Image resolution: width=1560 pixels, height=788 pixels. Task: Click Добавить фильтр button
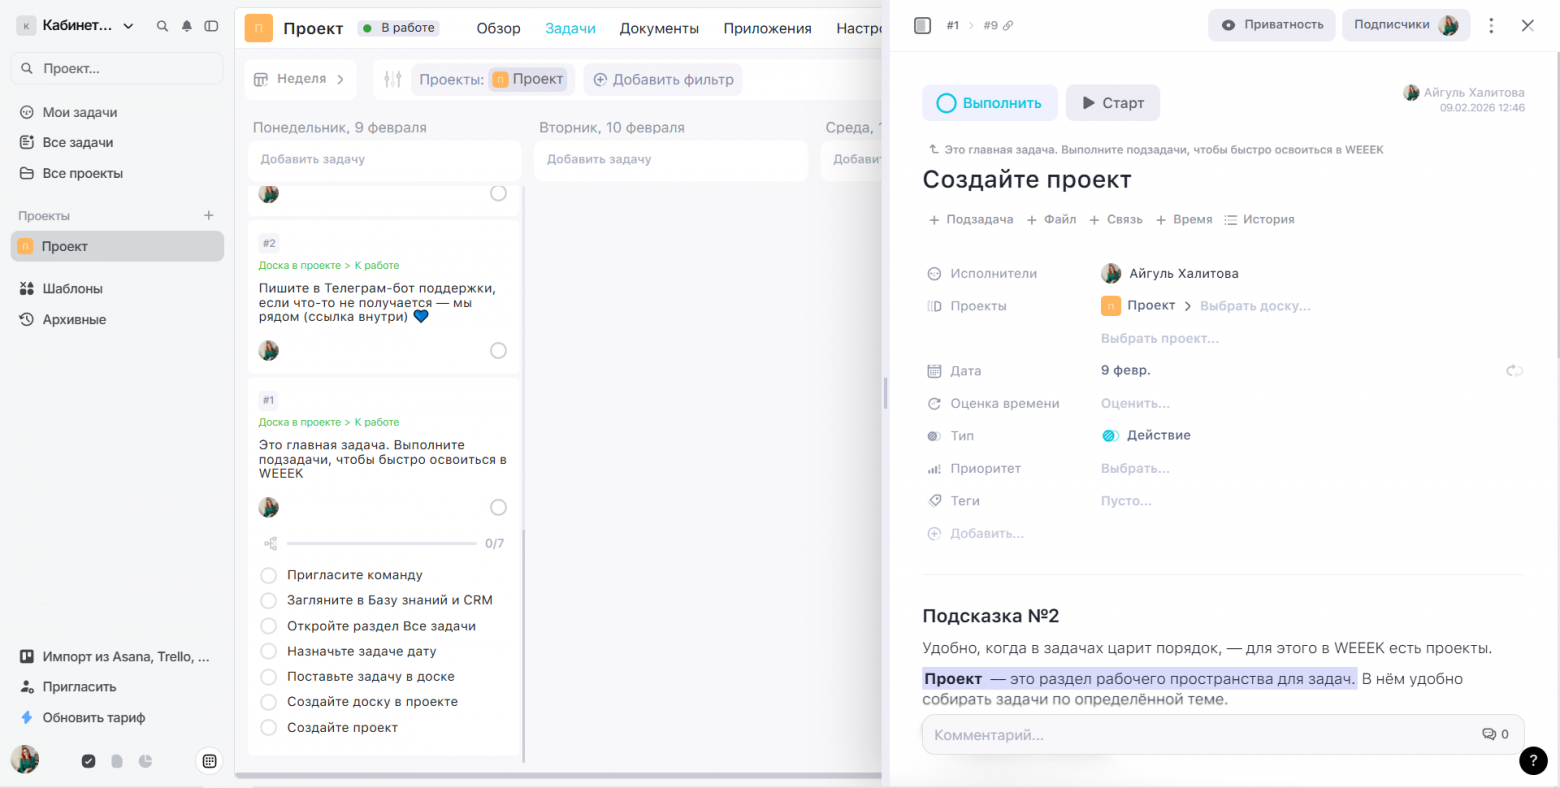pyautogui.click(x=663, y=79)
